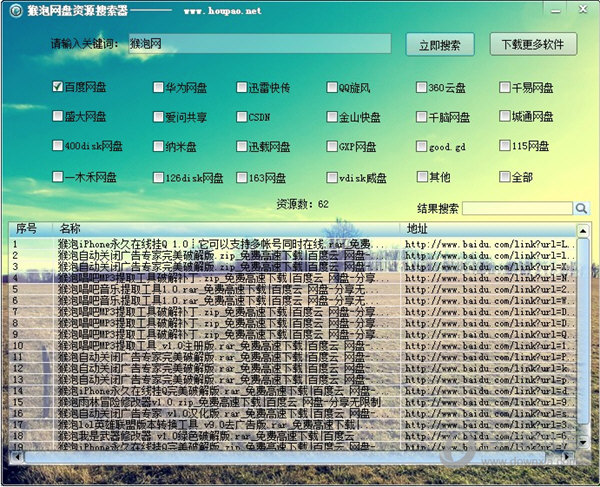The width and height of the screenshot is (600, 487).
Task: Click the baidu link address in row 12
Action: point(489,368)
